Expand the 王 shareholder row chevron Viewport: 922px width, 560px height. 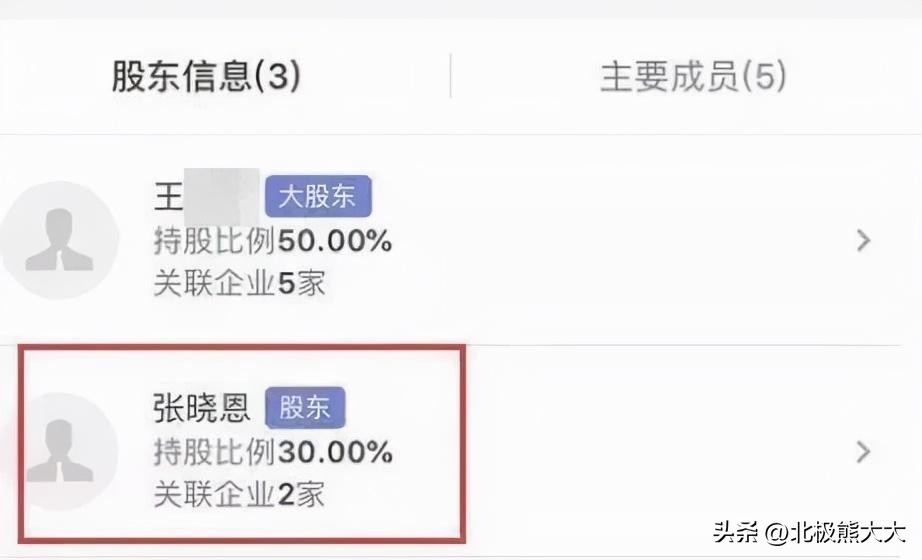[864, 241]
